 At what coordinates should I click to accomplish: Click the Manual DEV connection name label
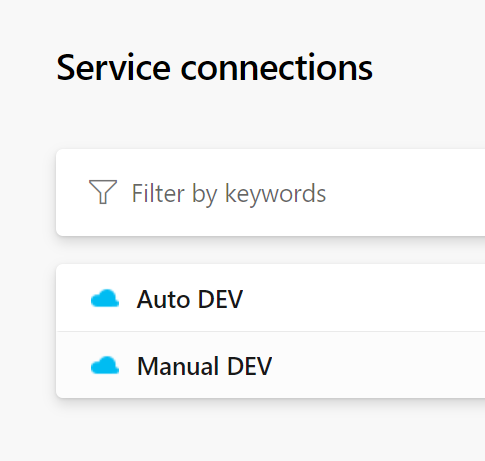pos(204,366)
